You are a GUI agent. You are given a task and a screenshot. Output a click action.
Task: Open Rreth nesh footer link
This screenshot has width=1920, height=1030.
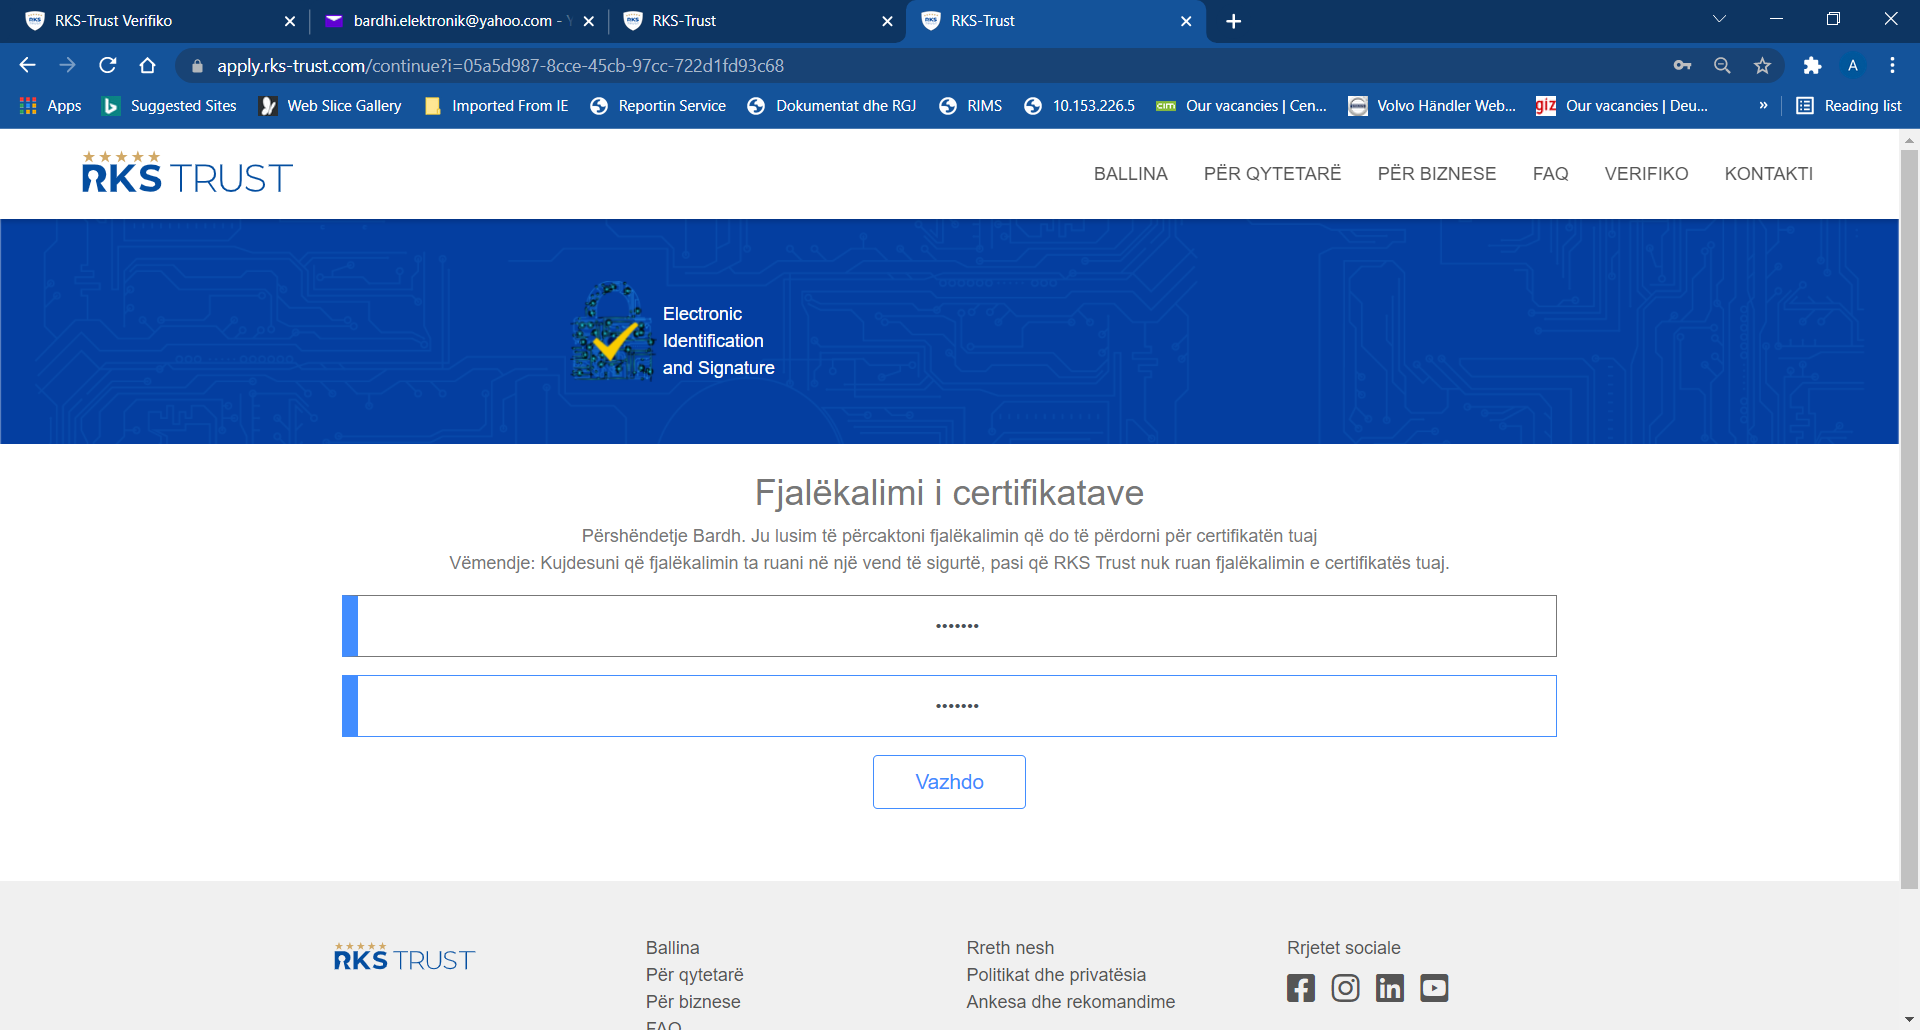1010,948
